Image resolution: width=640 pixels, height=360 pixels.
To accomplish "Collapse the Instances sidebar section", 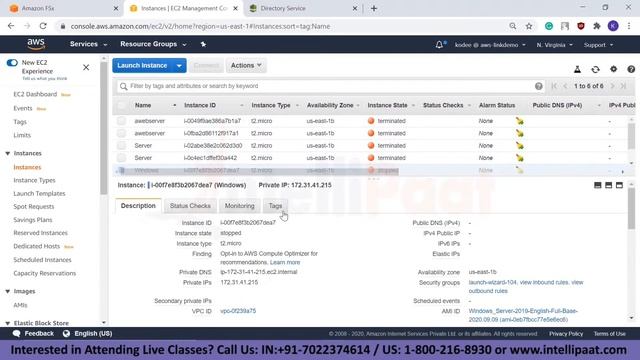I will 7,153.
